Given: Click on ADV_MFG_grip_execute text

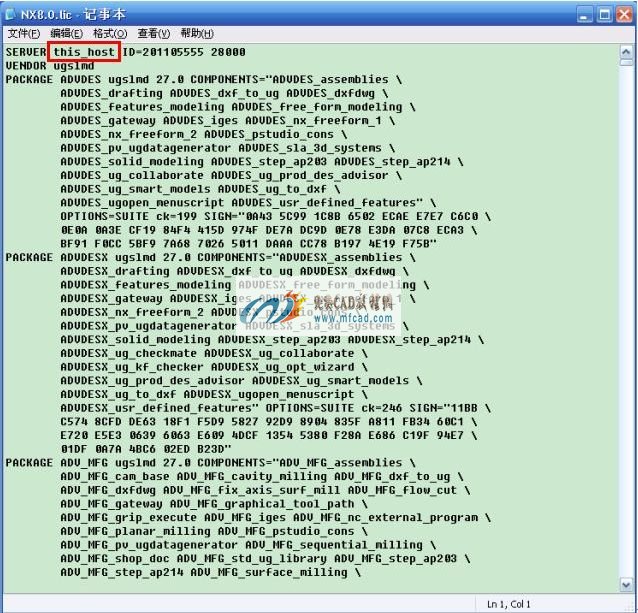Looking at the screenshot, I should (128, 518).
